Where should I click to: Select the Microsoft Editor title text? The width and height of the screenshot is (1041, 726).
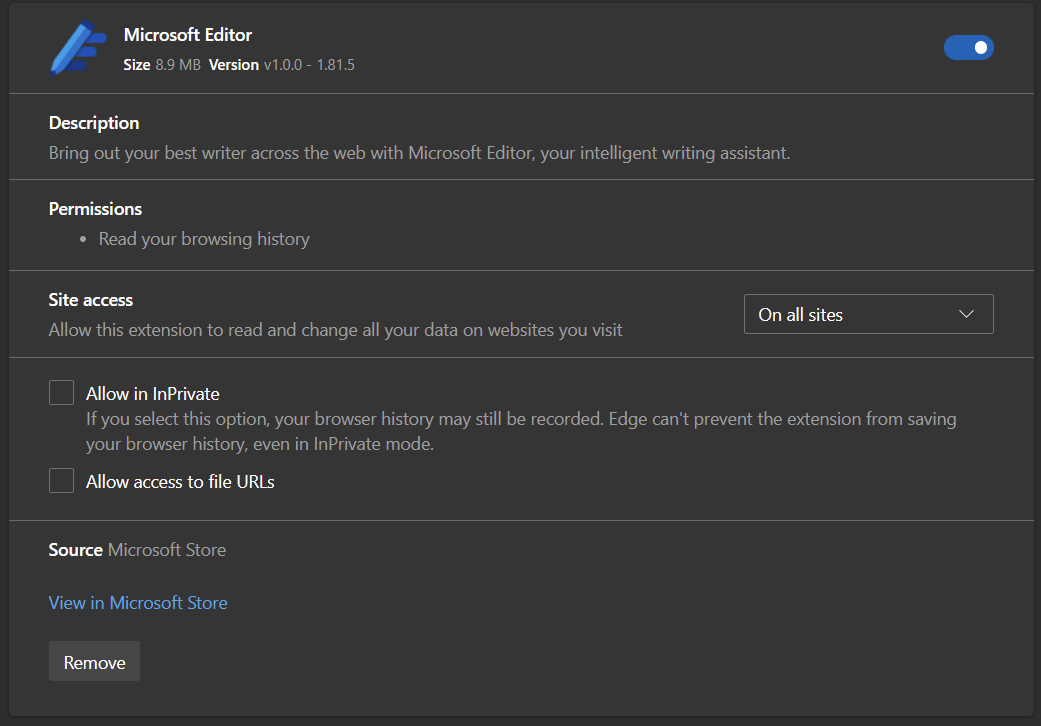coord(188,35)
